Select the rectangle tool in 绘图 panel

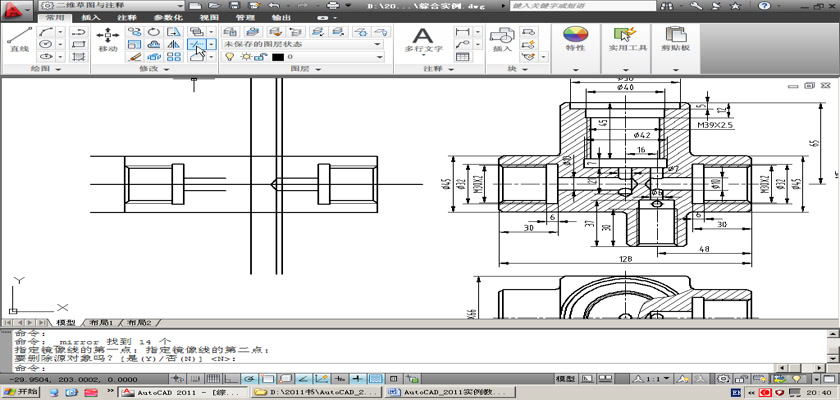pyautogui.click(x=79, y=44)
